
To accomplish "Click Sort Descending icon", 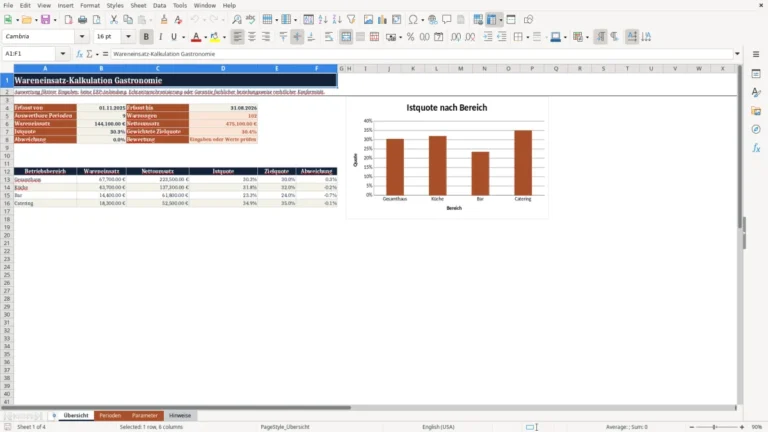I will click(x=337, y=20).
